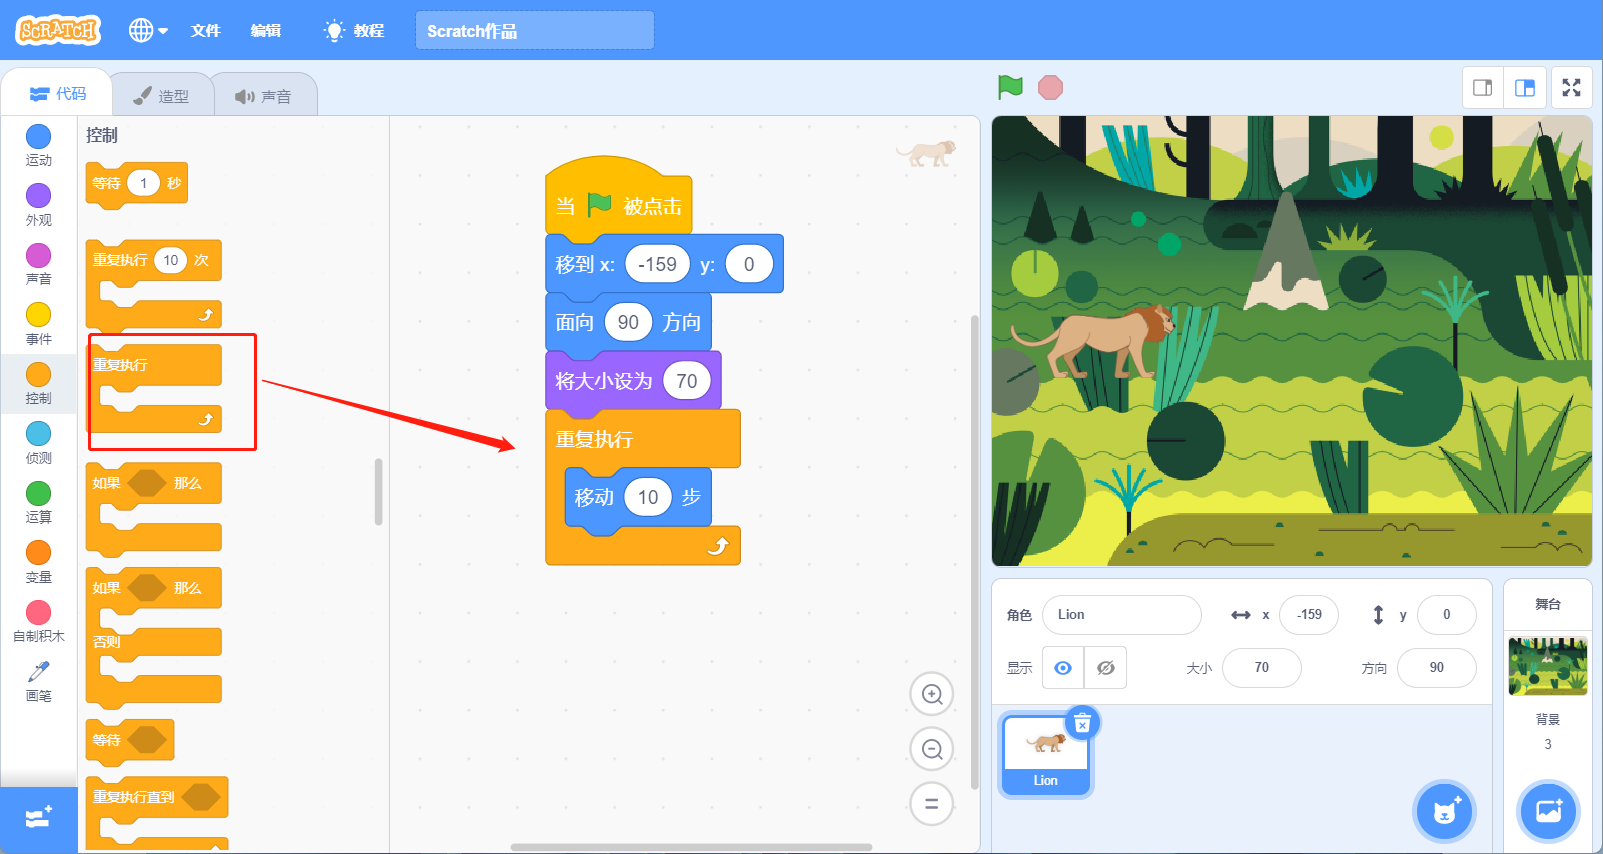This screenshot has width=1603, height=854.
Task: Select the 控制 block category
Action: click(38, 383)
